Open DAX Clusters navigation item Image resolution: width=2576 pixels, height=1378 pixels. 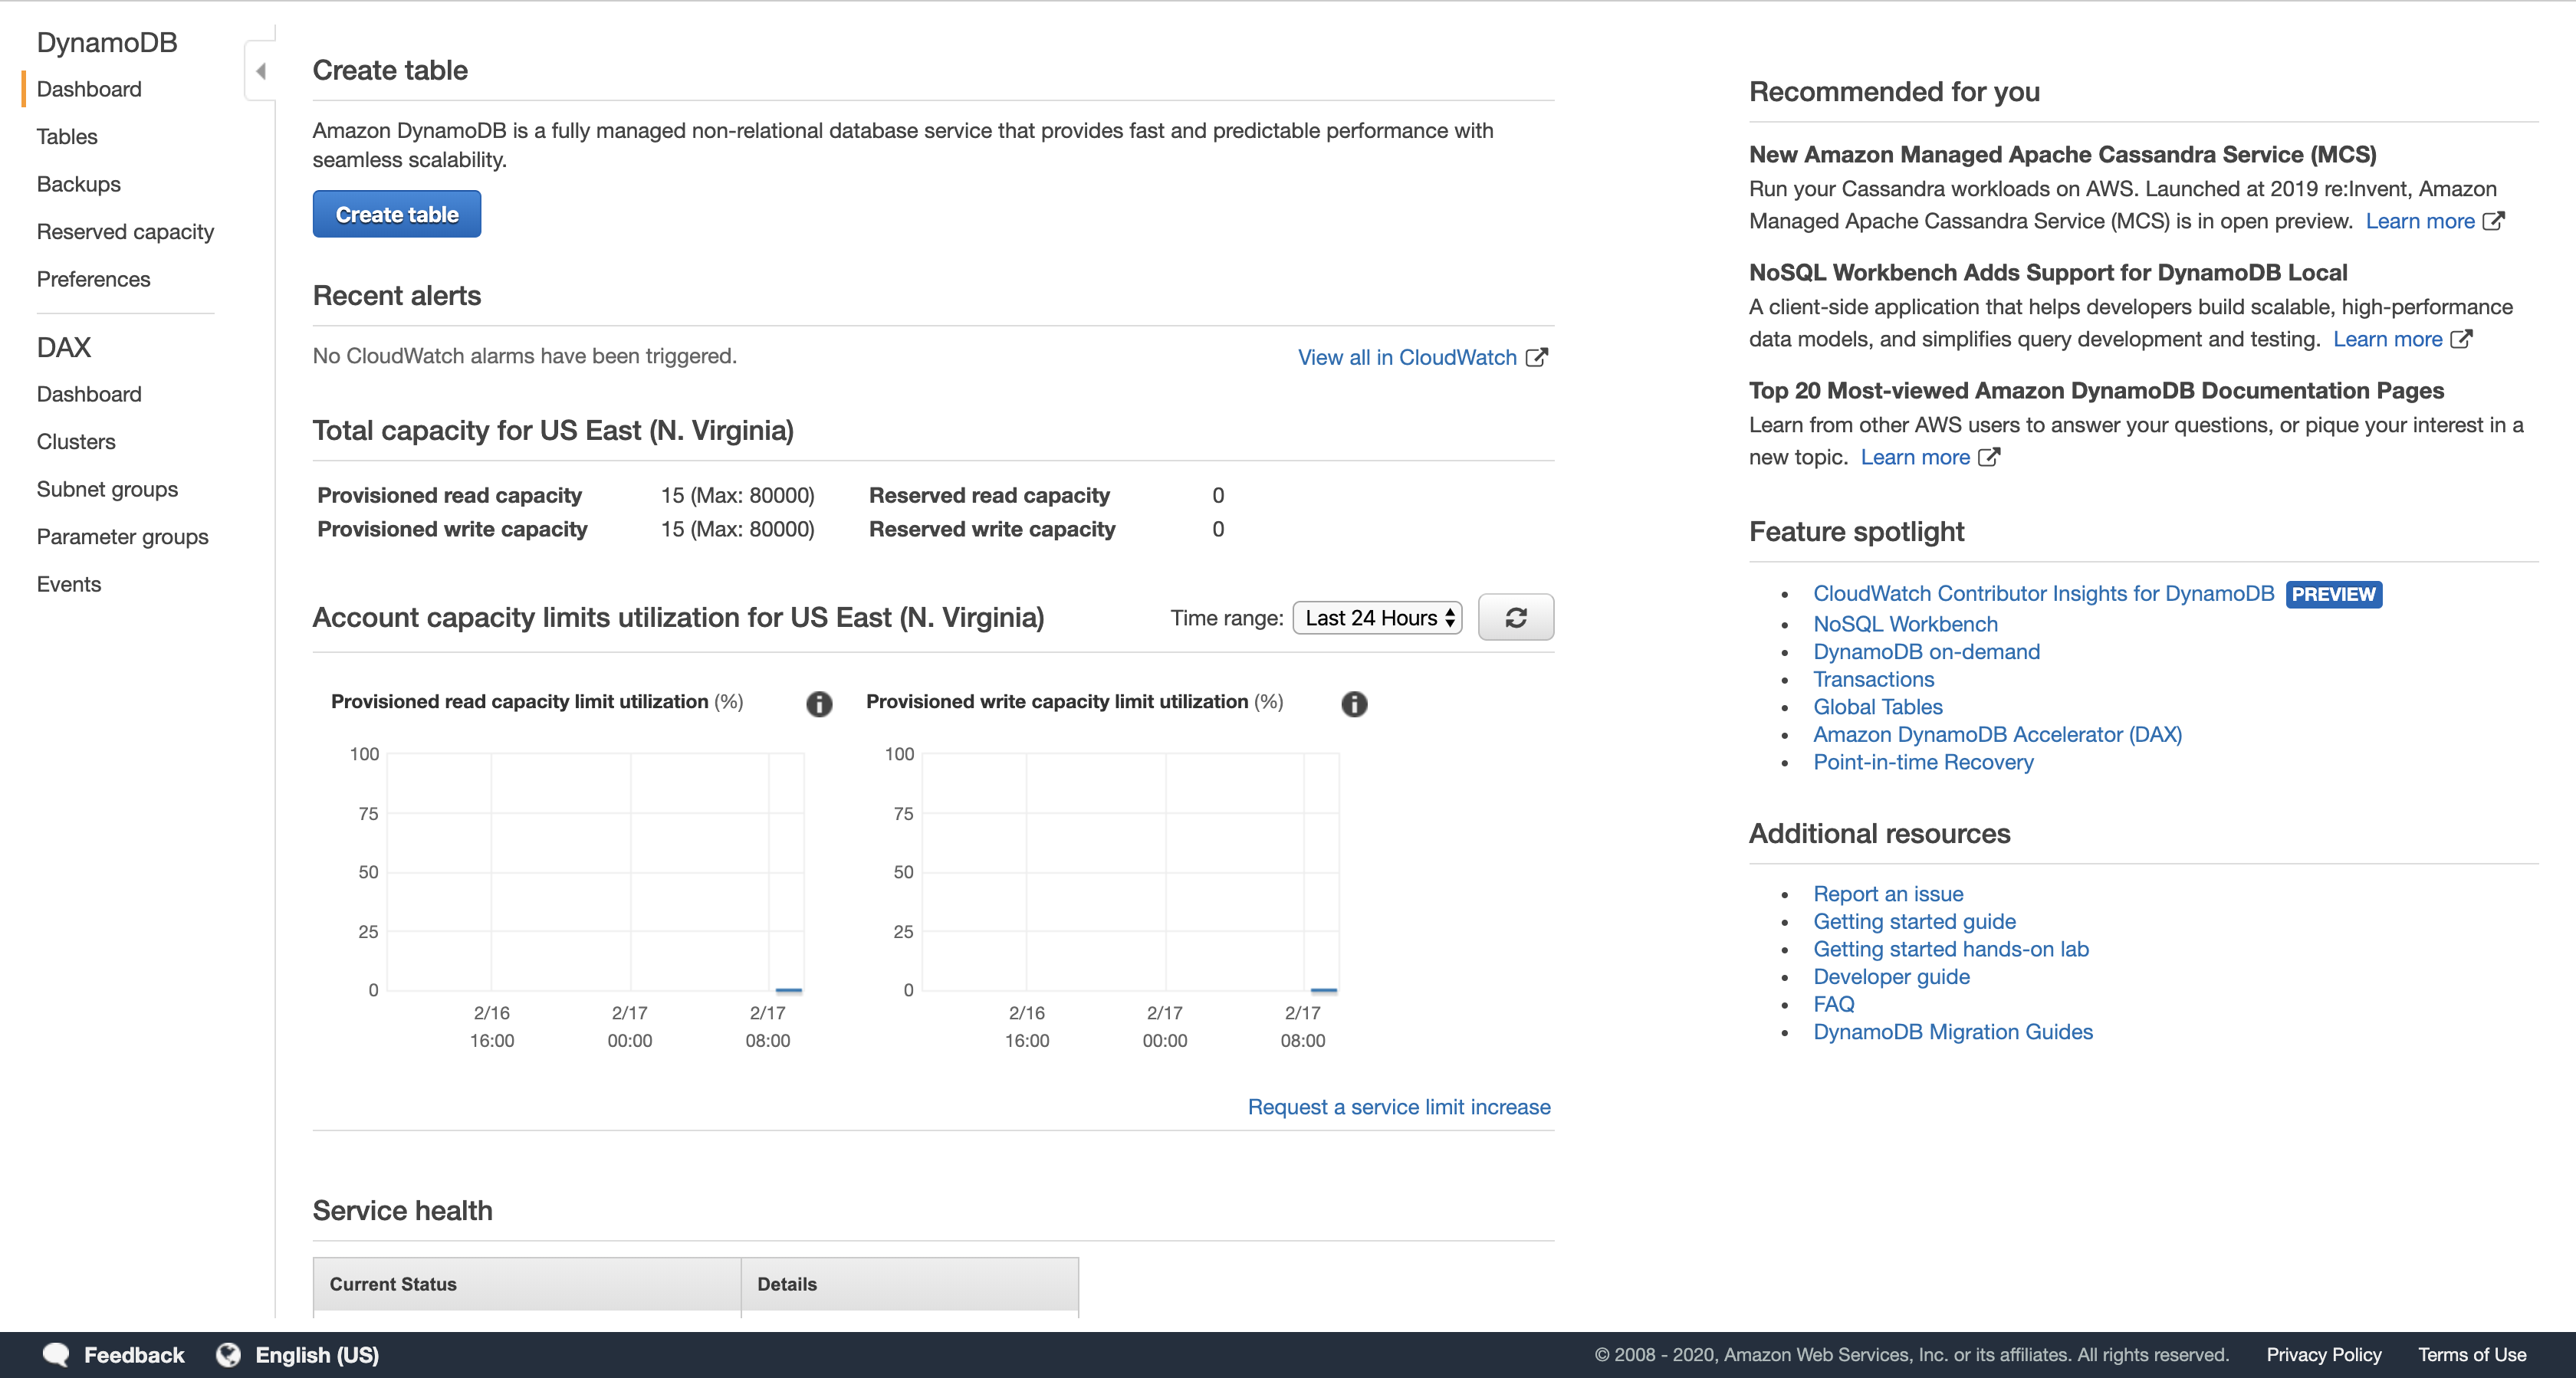coord(76,442)
